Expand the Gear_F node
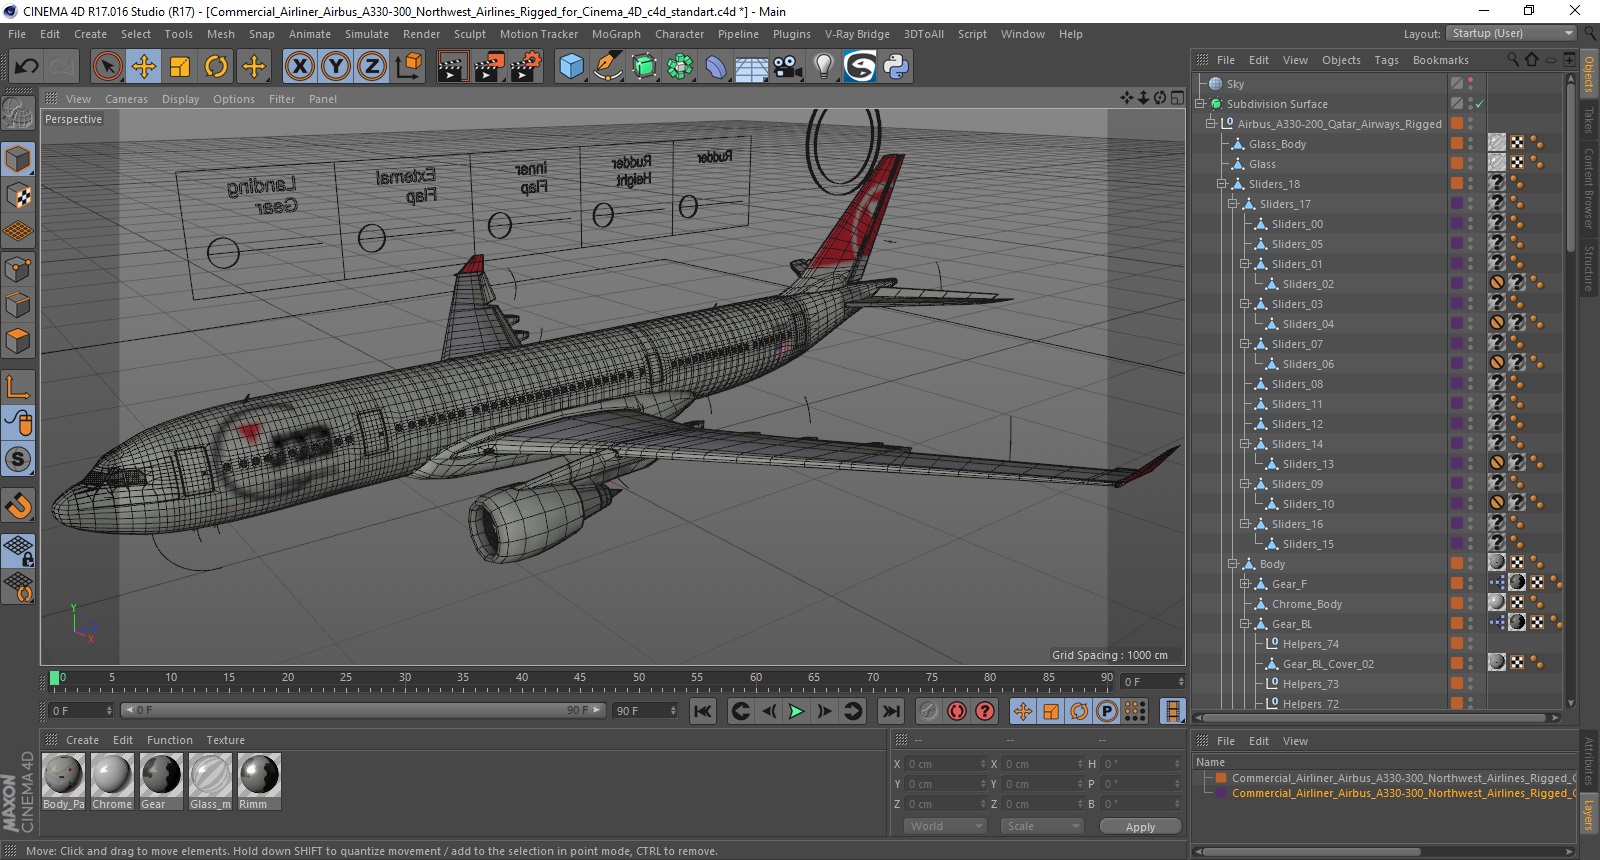The image size is (1600, 860). coord(1245,584)
